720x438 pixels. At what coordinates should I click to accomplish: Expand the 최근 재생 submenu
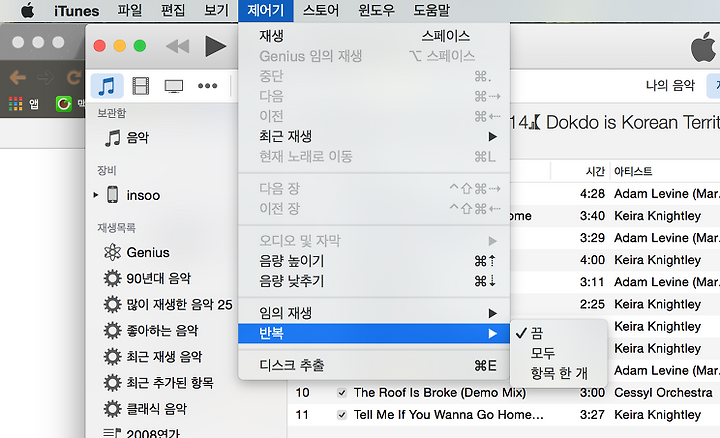tap(374, 136)
